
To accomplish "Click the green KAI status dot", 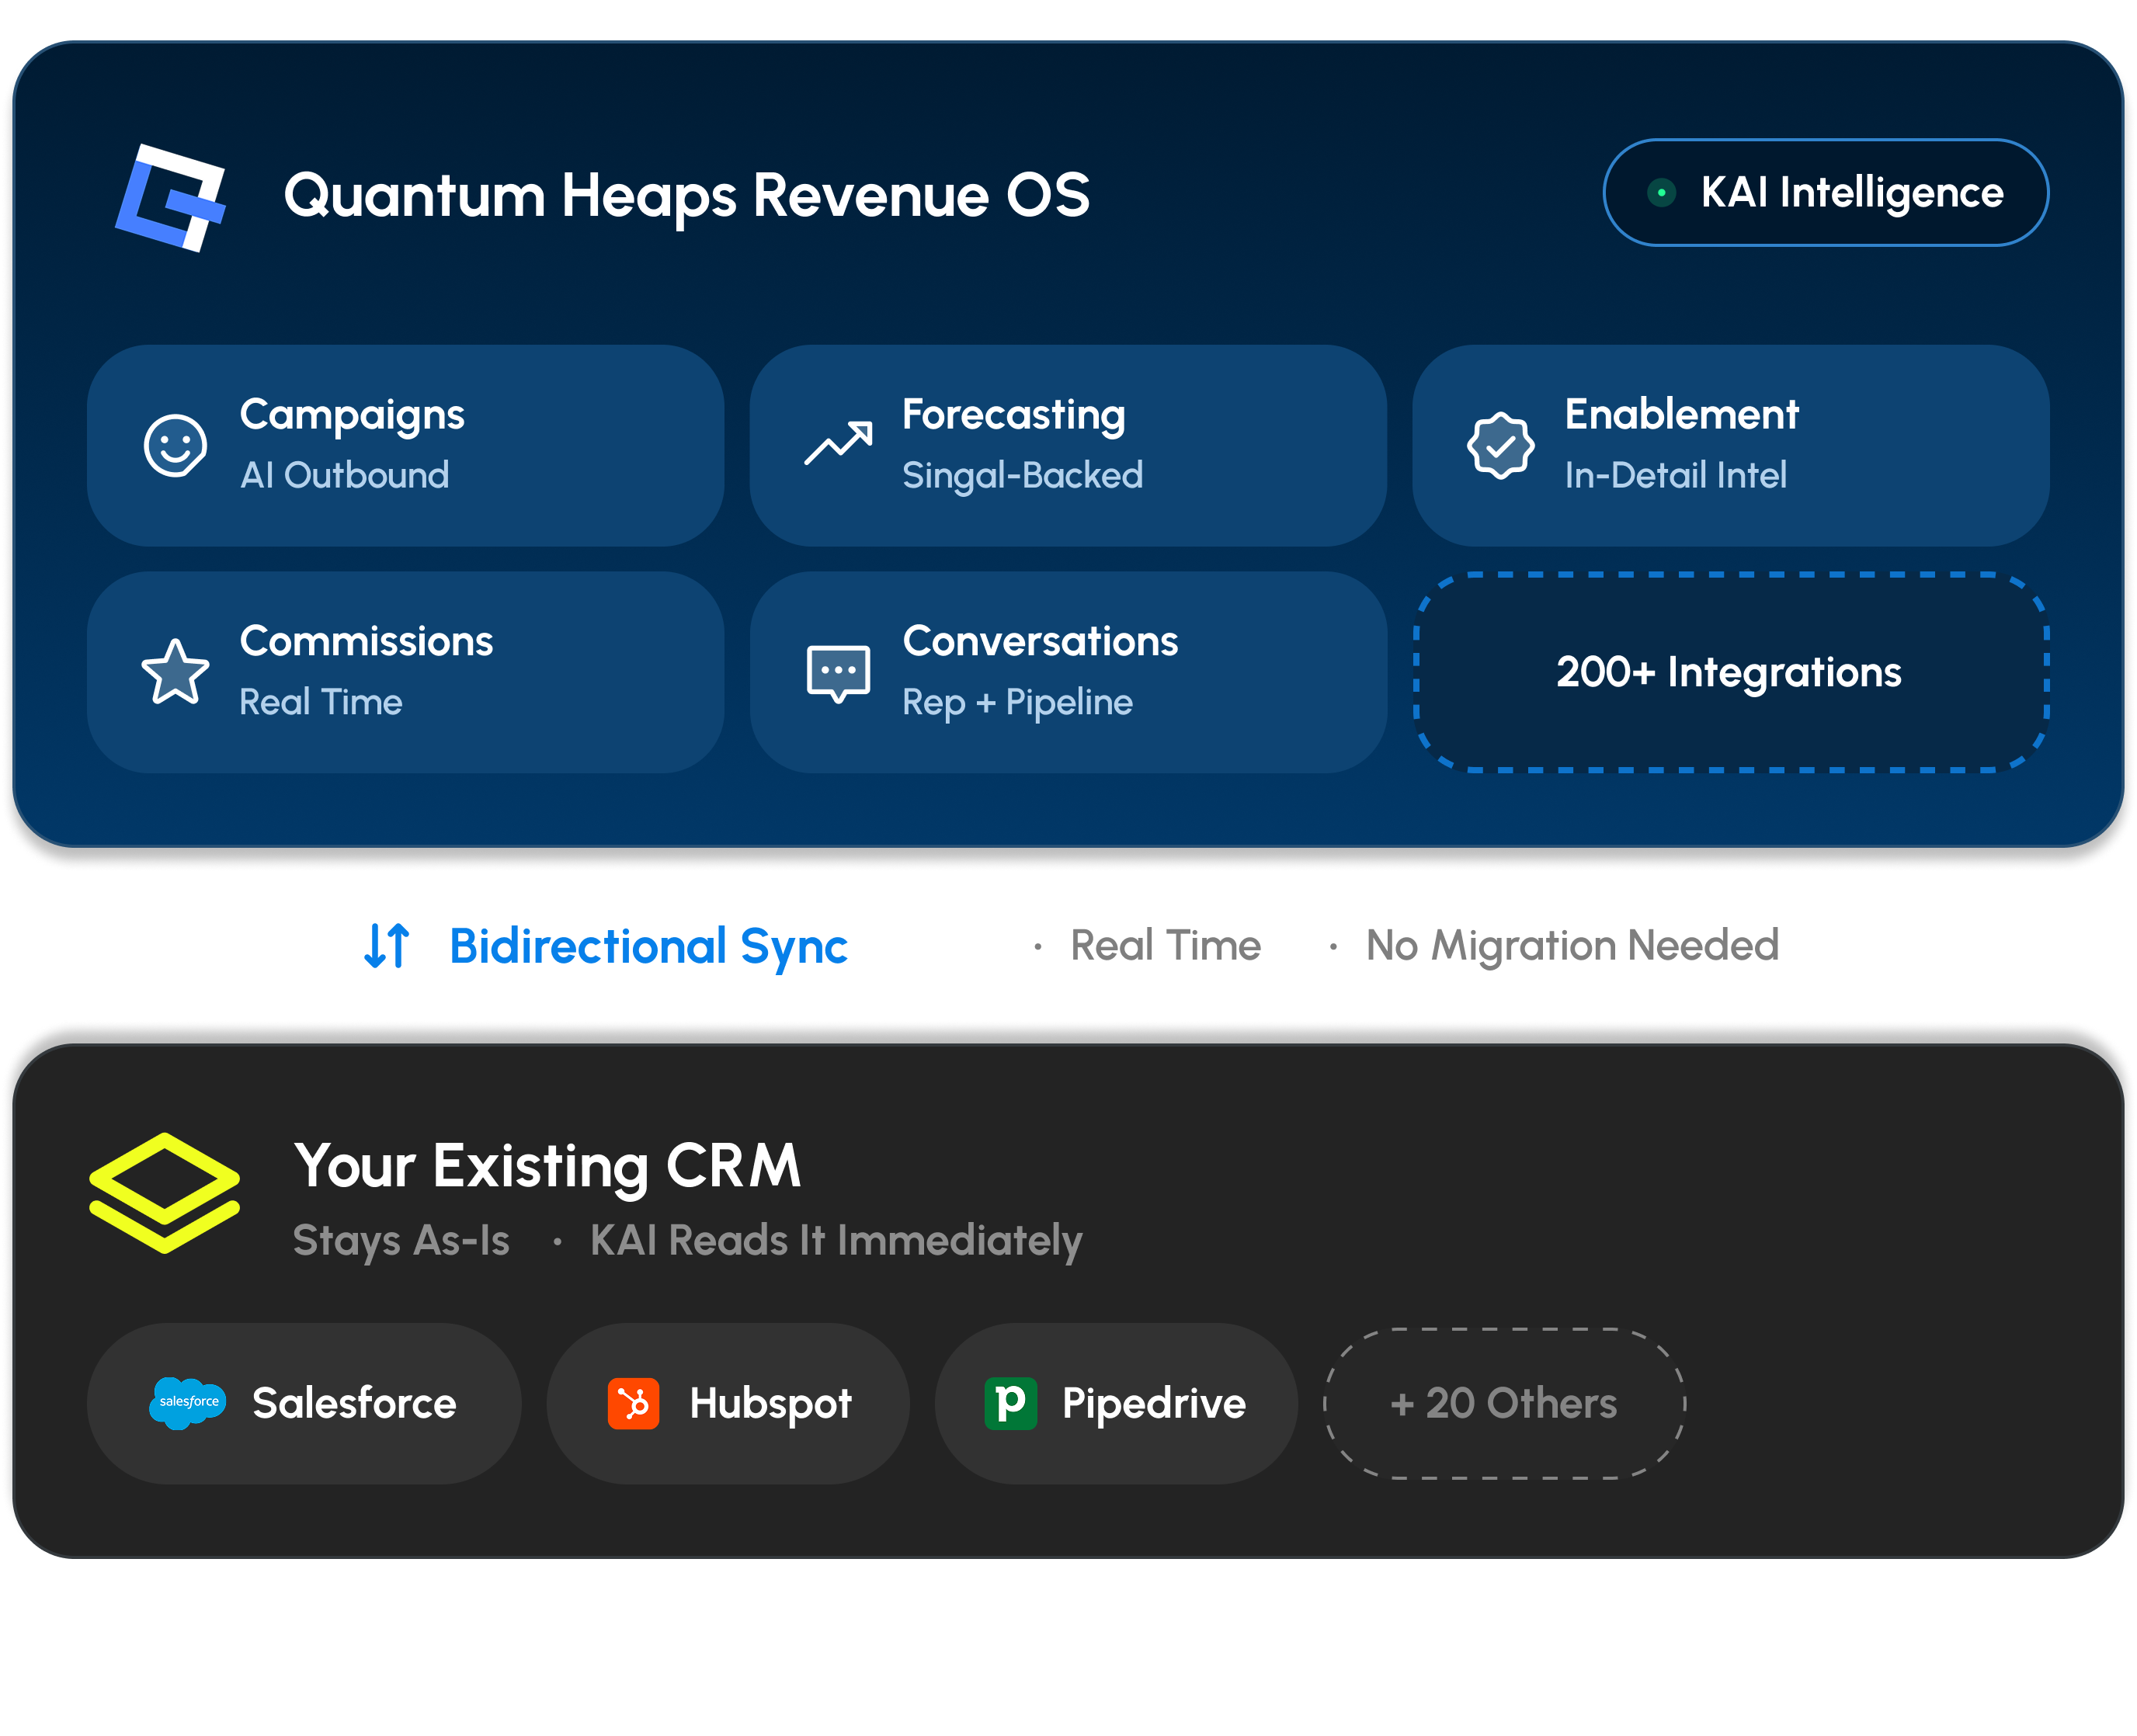I will pos(1661,192).
